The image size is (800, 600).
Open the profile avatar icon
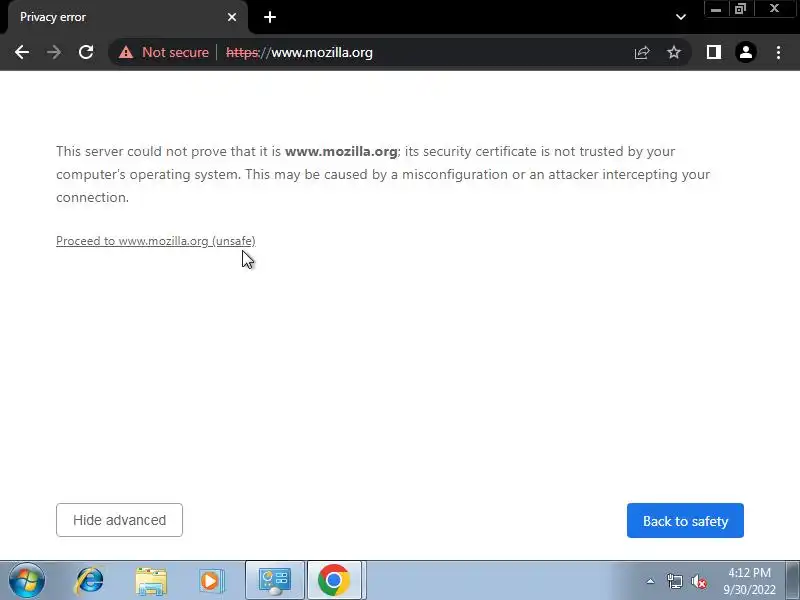745,52
